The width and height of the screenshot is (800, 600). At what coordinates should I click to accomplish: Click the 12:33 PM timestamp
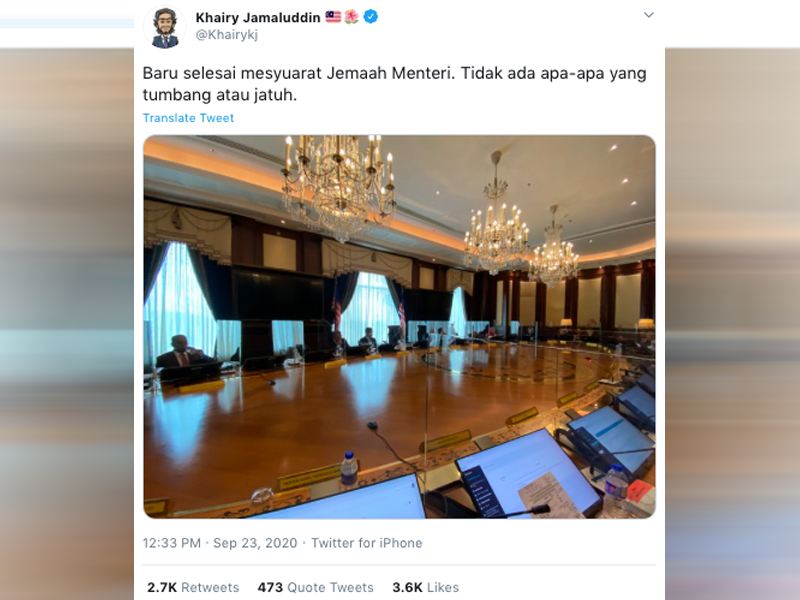click(174, 543)
